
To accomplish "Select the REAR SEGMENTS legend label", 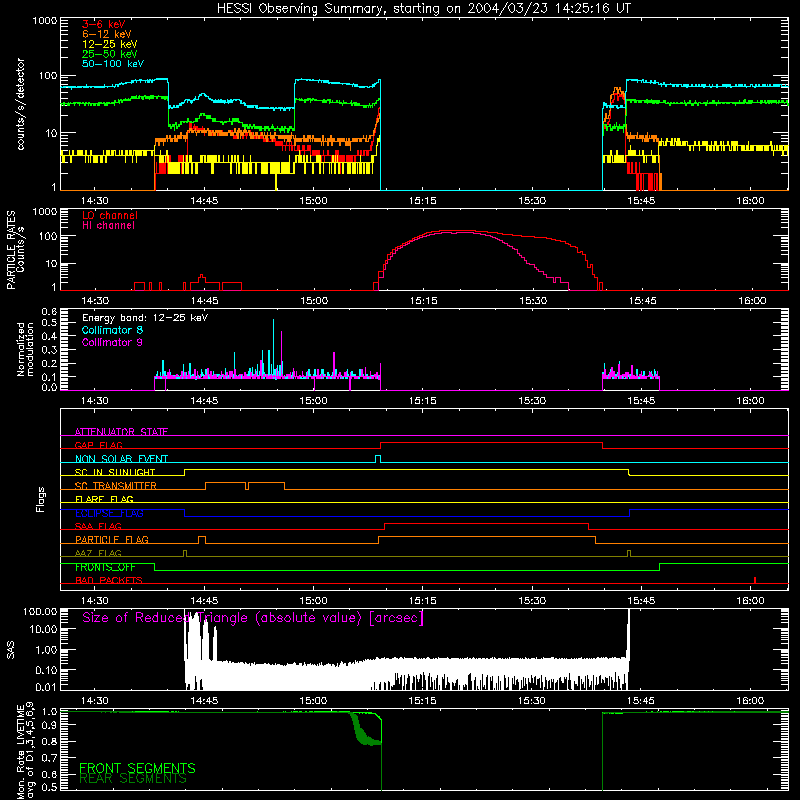I will [133, 778].
